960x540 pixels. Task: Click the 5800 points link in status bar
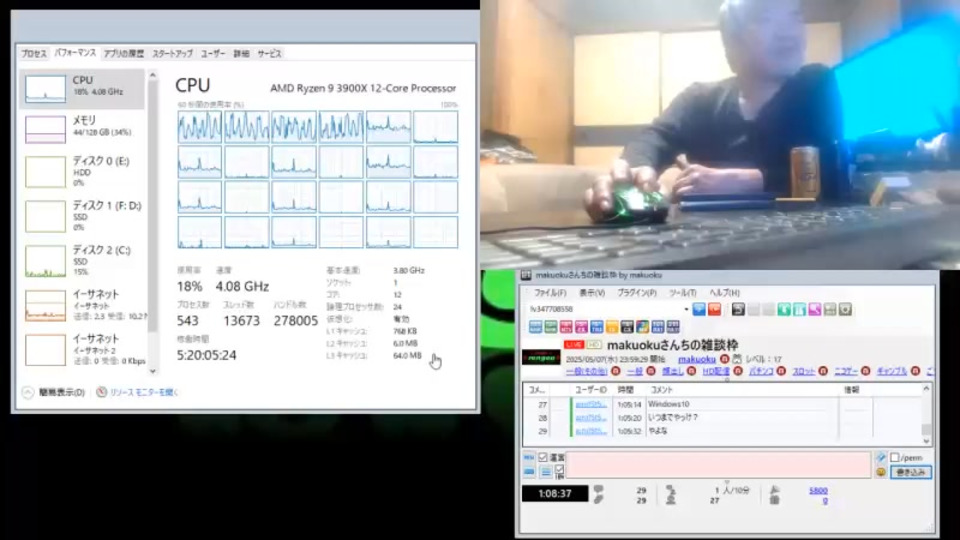pyautogui.click(x=818, y=490)
